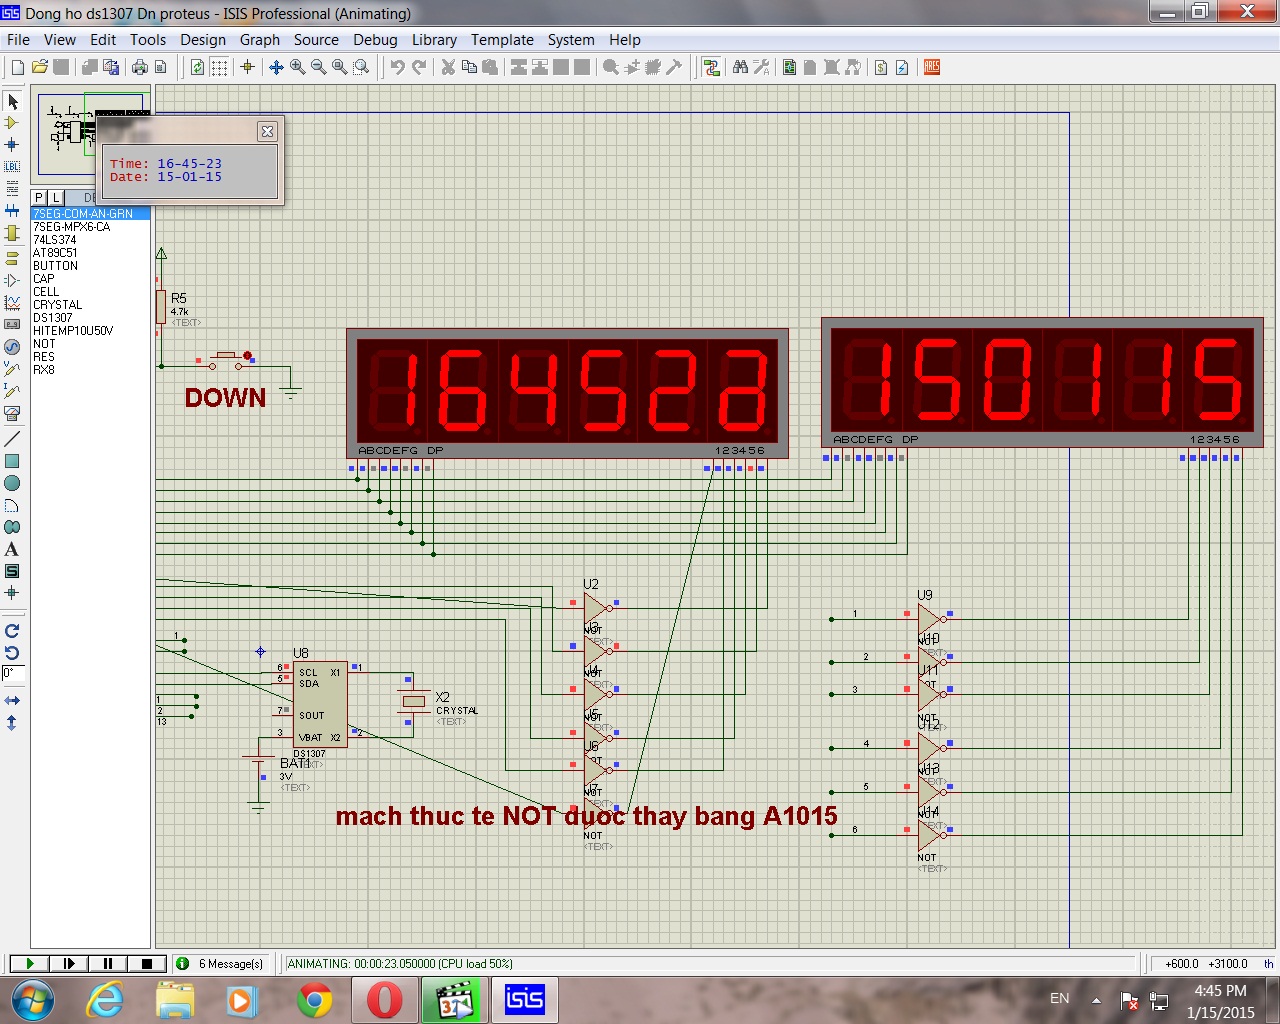This screenshot has width=1280, height=1024.
Task: Click the overview thumbnail of the schematic
Action: point(92,133)
